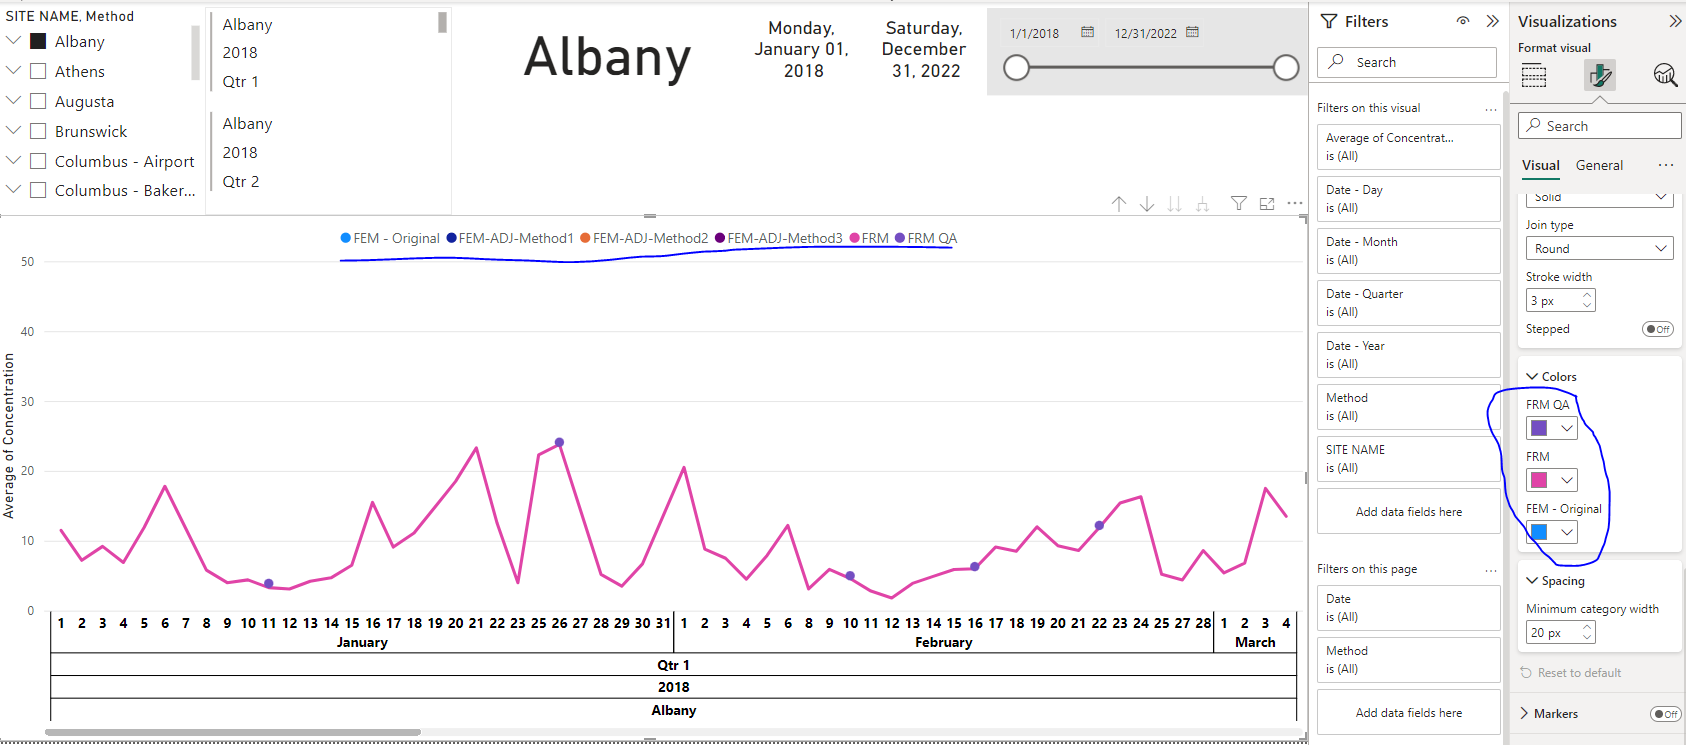
Task: Click the Filters pane search box
Action: (1407, 62)
